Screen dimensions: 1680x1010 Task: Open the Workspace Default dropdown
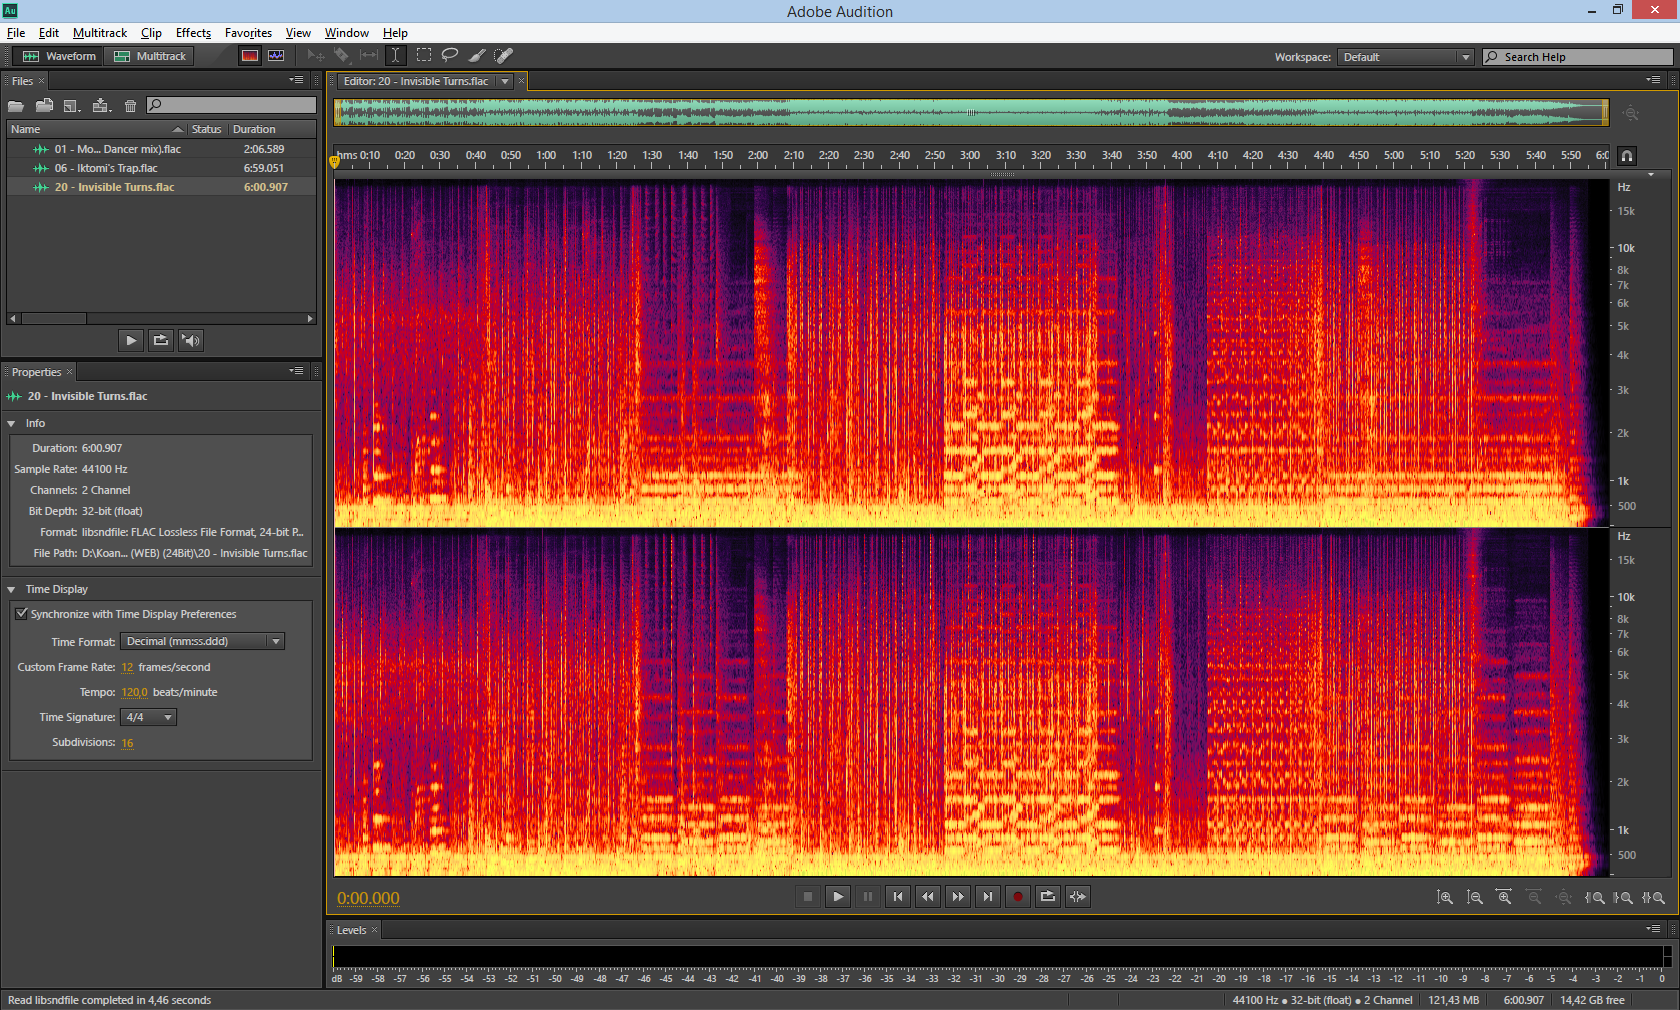(1406, 57)
